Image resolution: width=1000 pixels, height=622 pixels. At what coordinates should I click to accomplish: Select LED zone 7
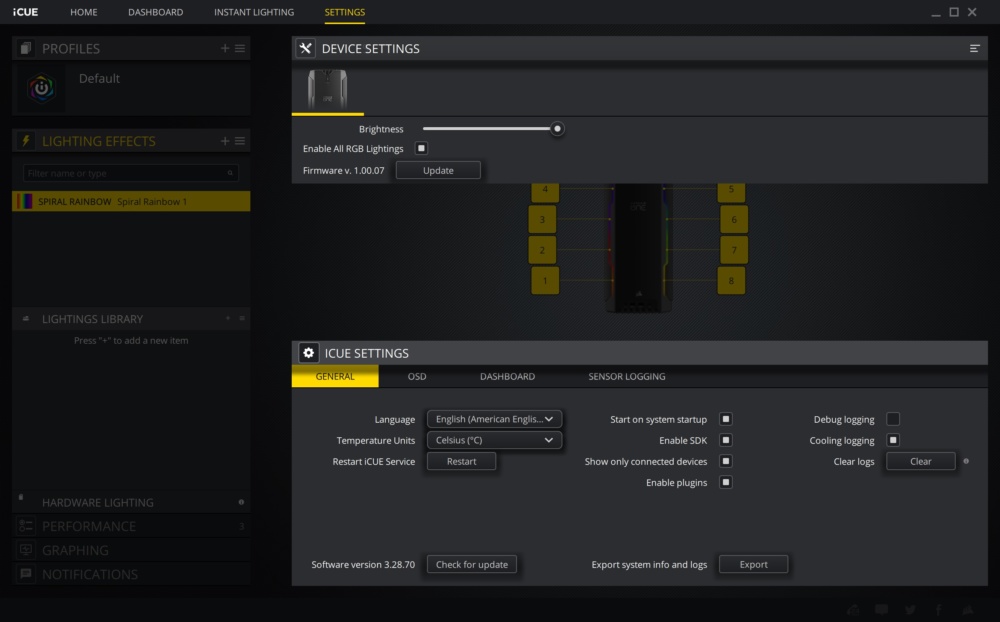point(733,250)
